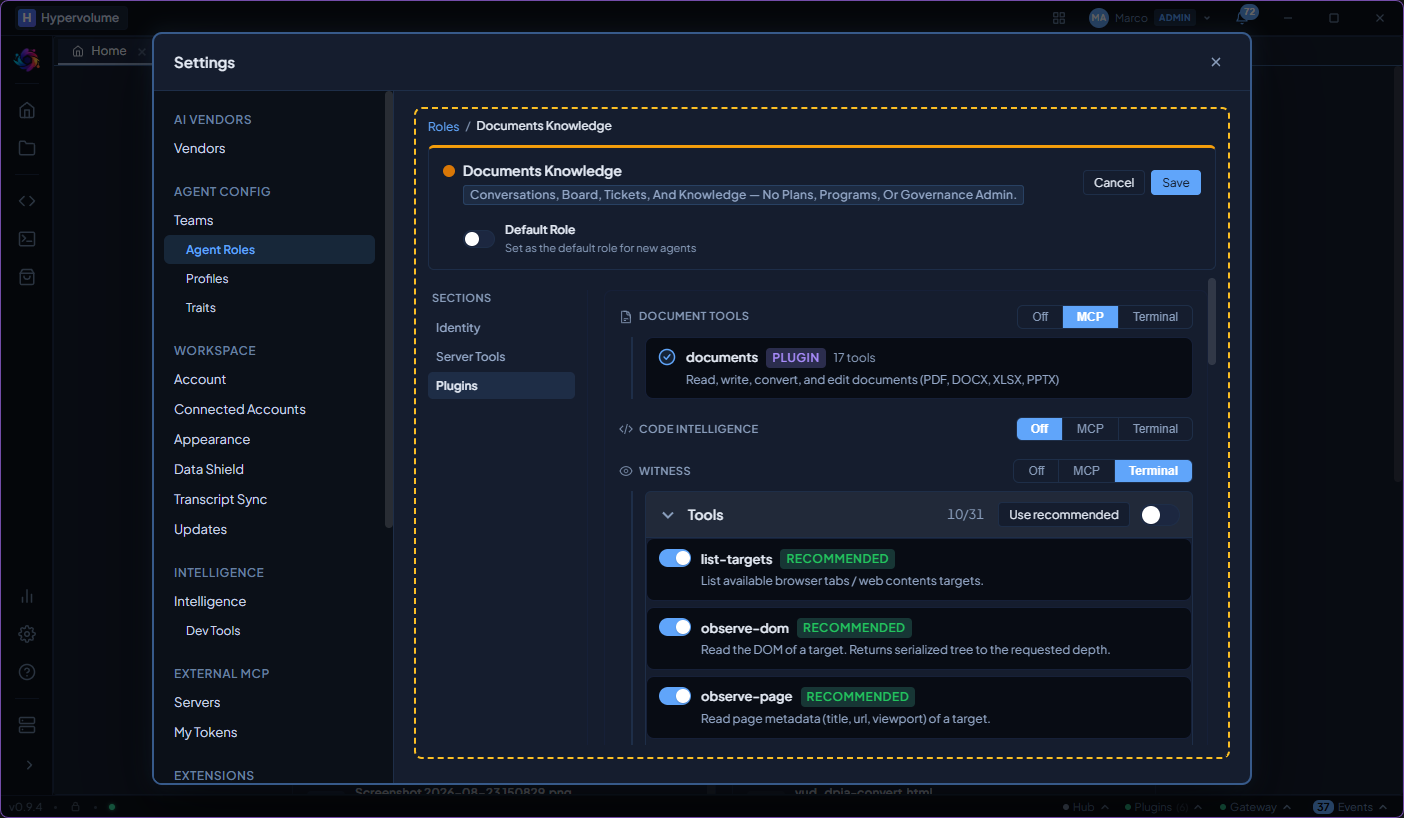Turn off the observe-page tool toggle

[x=675, y=696]
